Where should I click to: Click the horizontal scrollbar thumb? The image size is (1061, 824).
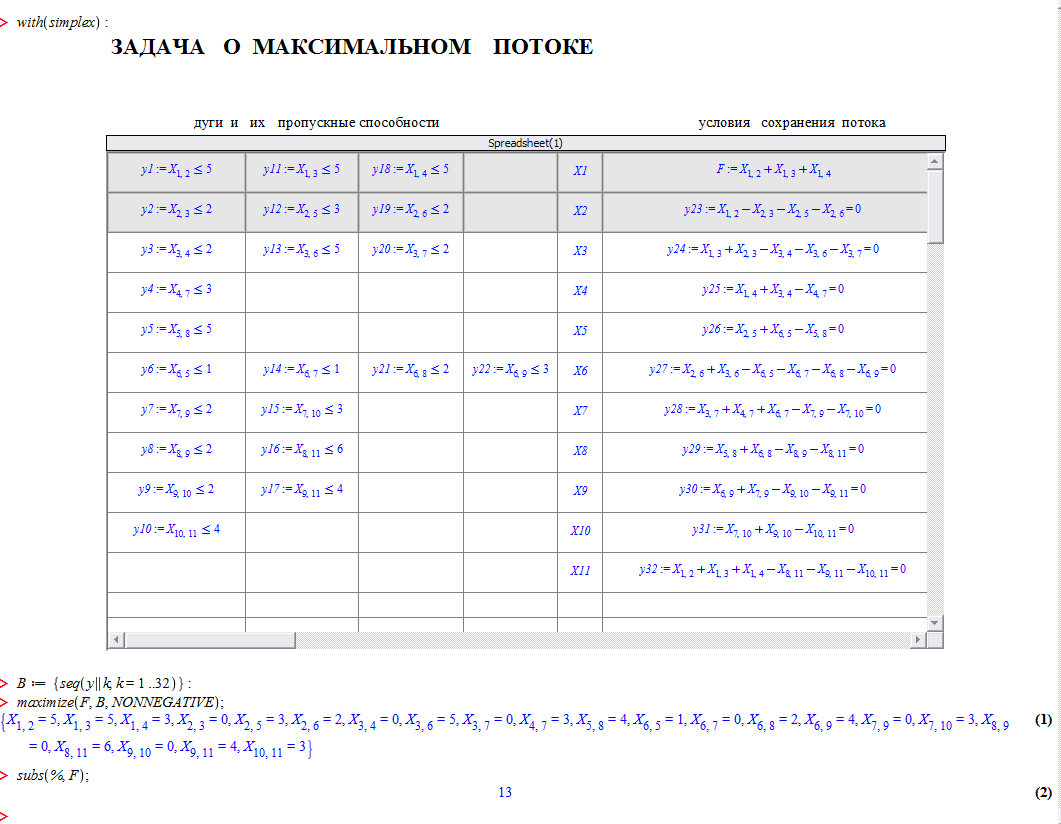pyautogui.click(x=210, y=639)
